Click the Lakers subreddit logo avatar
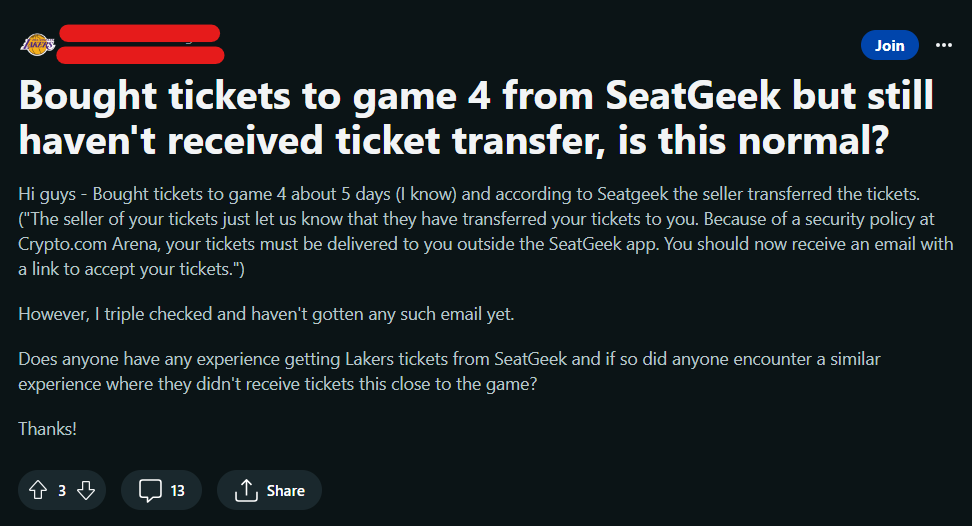972x526 pixels. (x=37, y=45)
